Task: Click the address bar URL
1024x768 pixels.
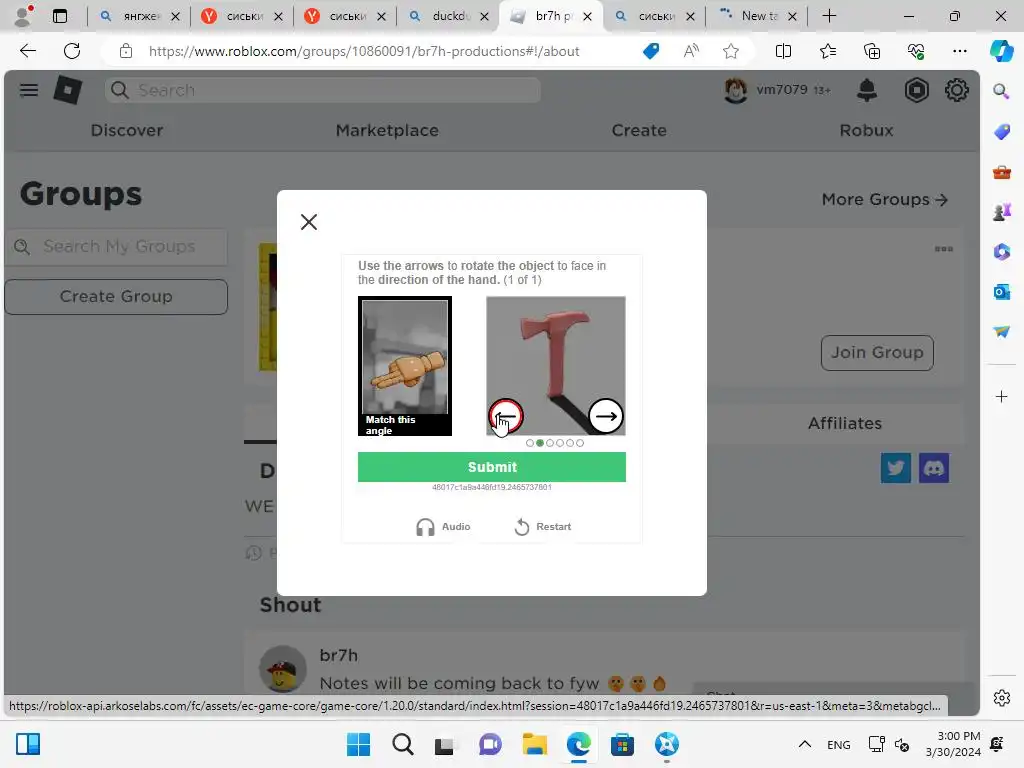Action: [x=364, y=51]
